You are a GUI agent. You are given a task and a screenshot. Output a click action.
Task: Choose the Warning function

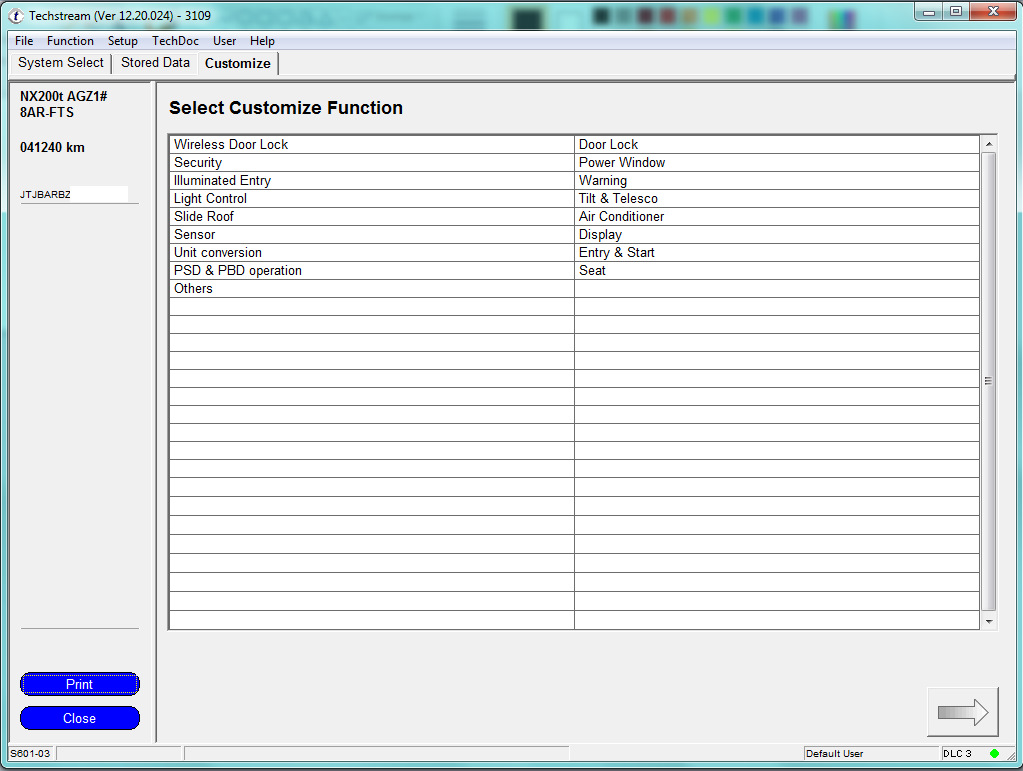tap(776, 181)
